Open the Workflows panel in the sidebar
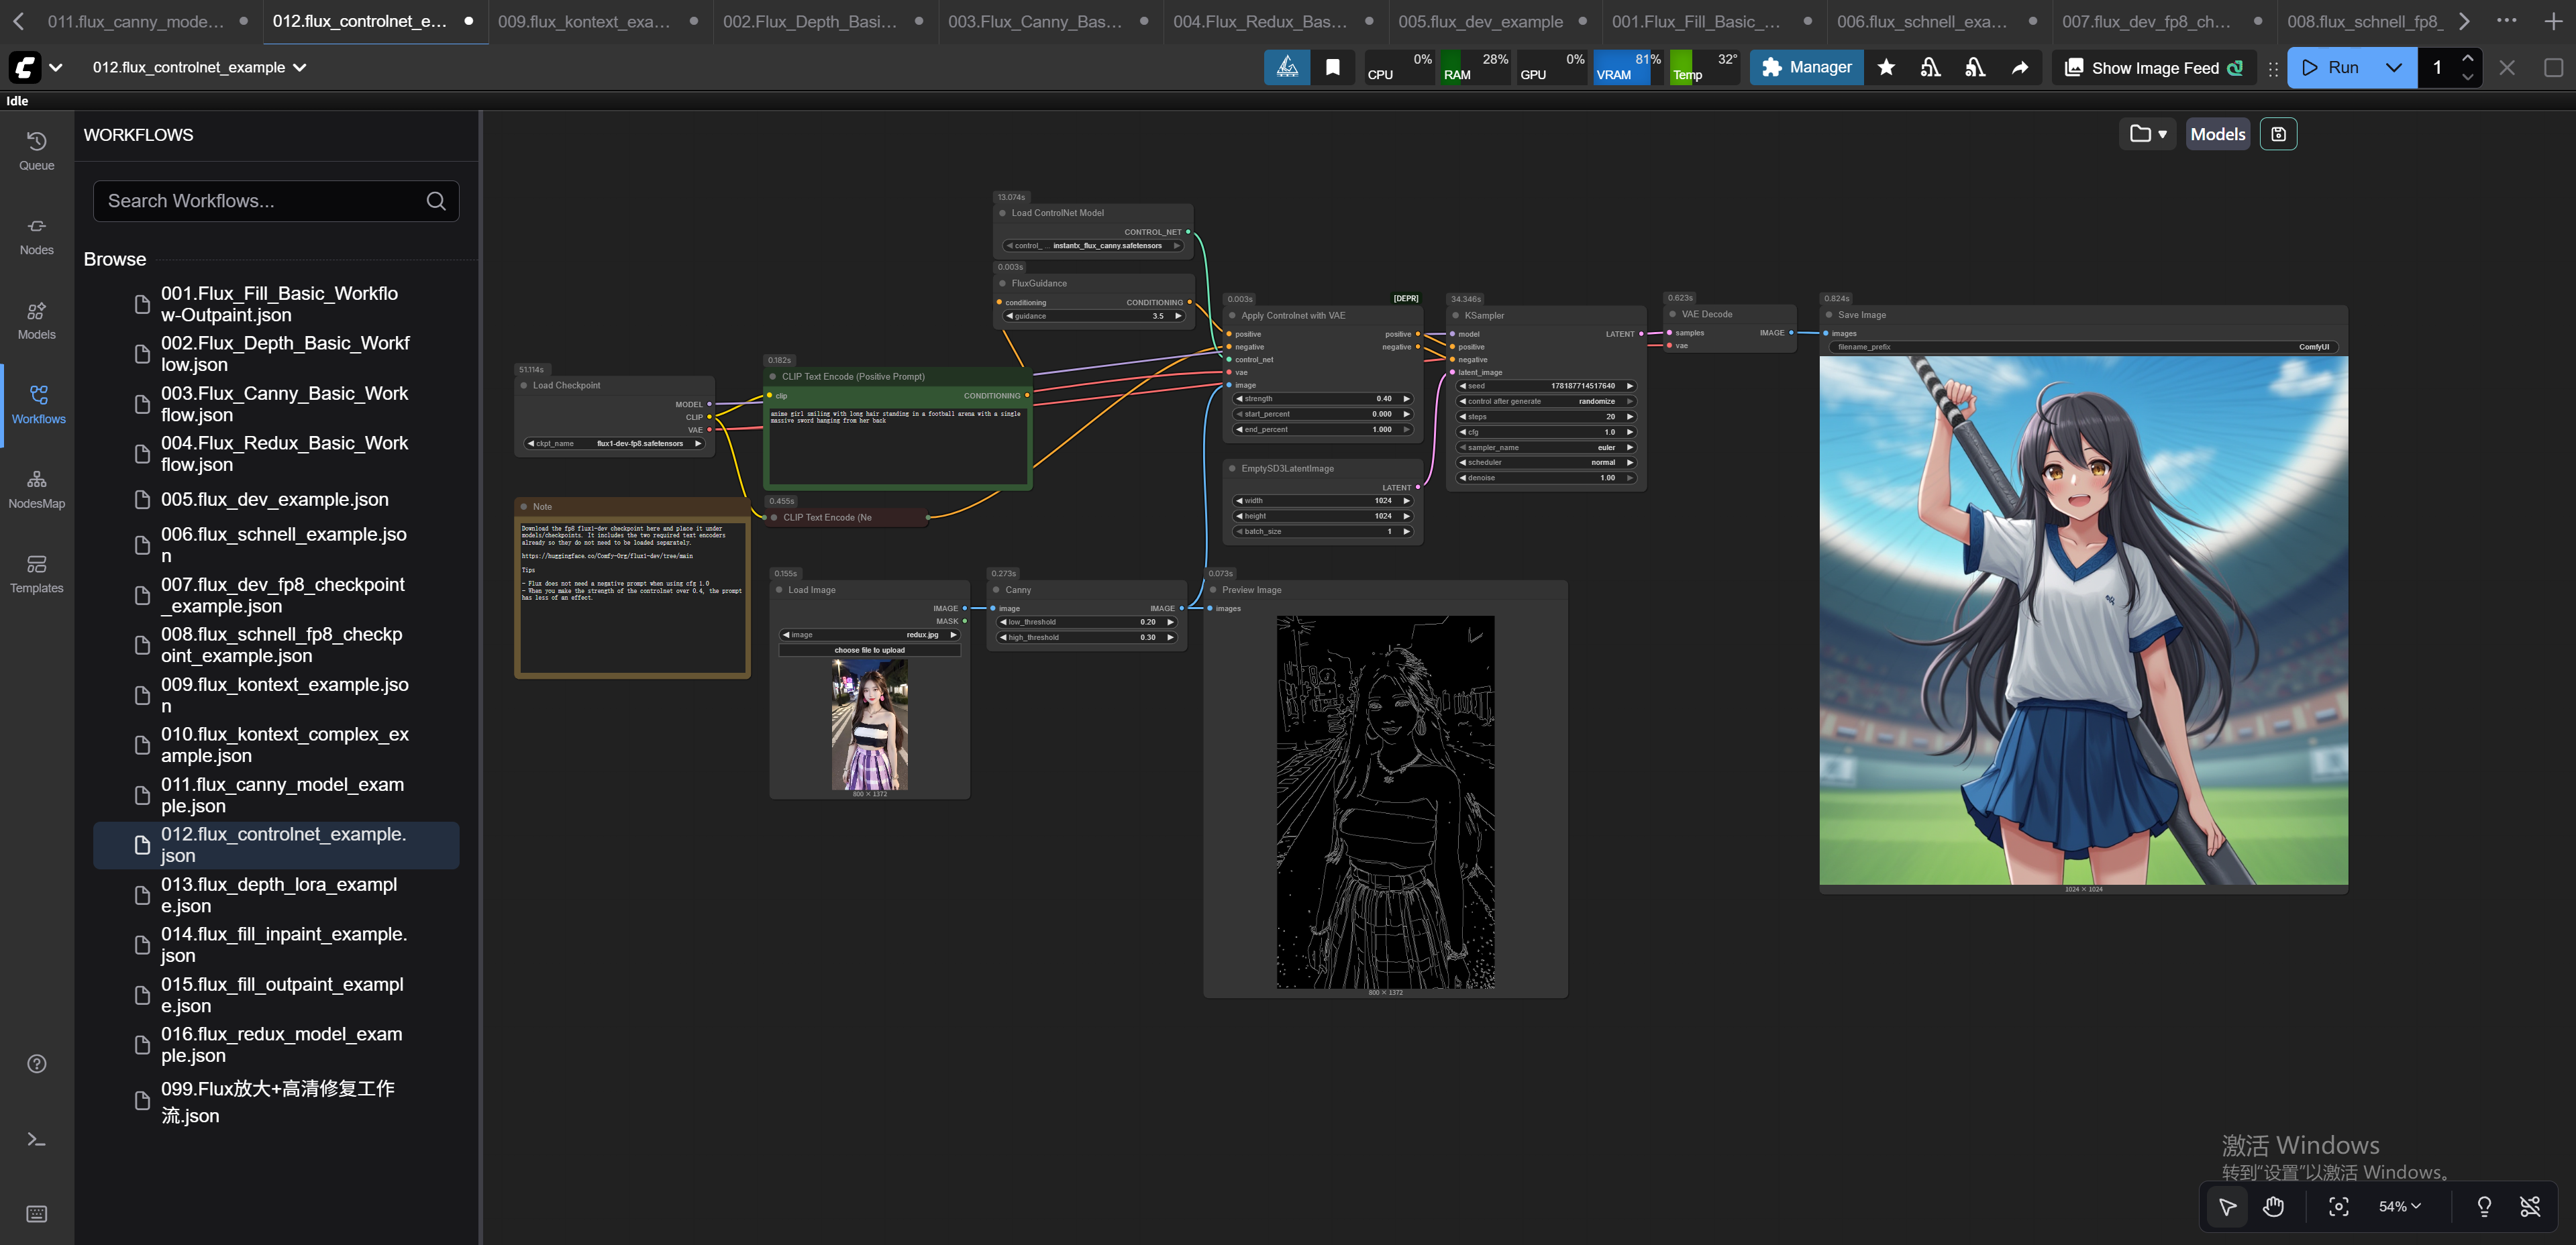The image size is (2576, 1245). pos(36,404)
